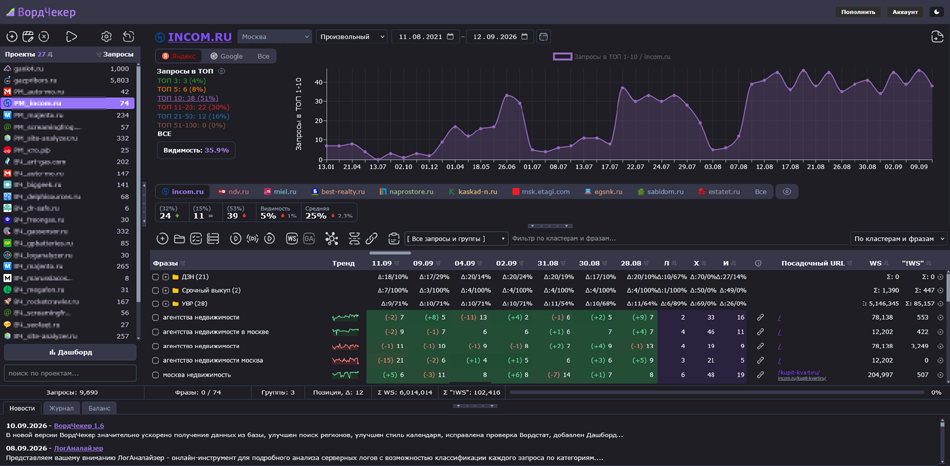
Task: Click the WS Wordstat icon
Action: tap(291, 239)
